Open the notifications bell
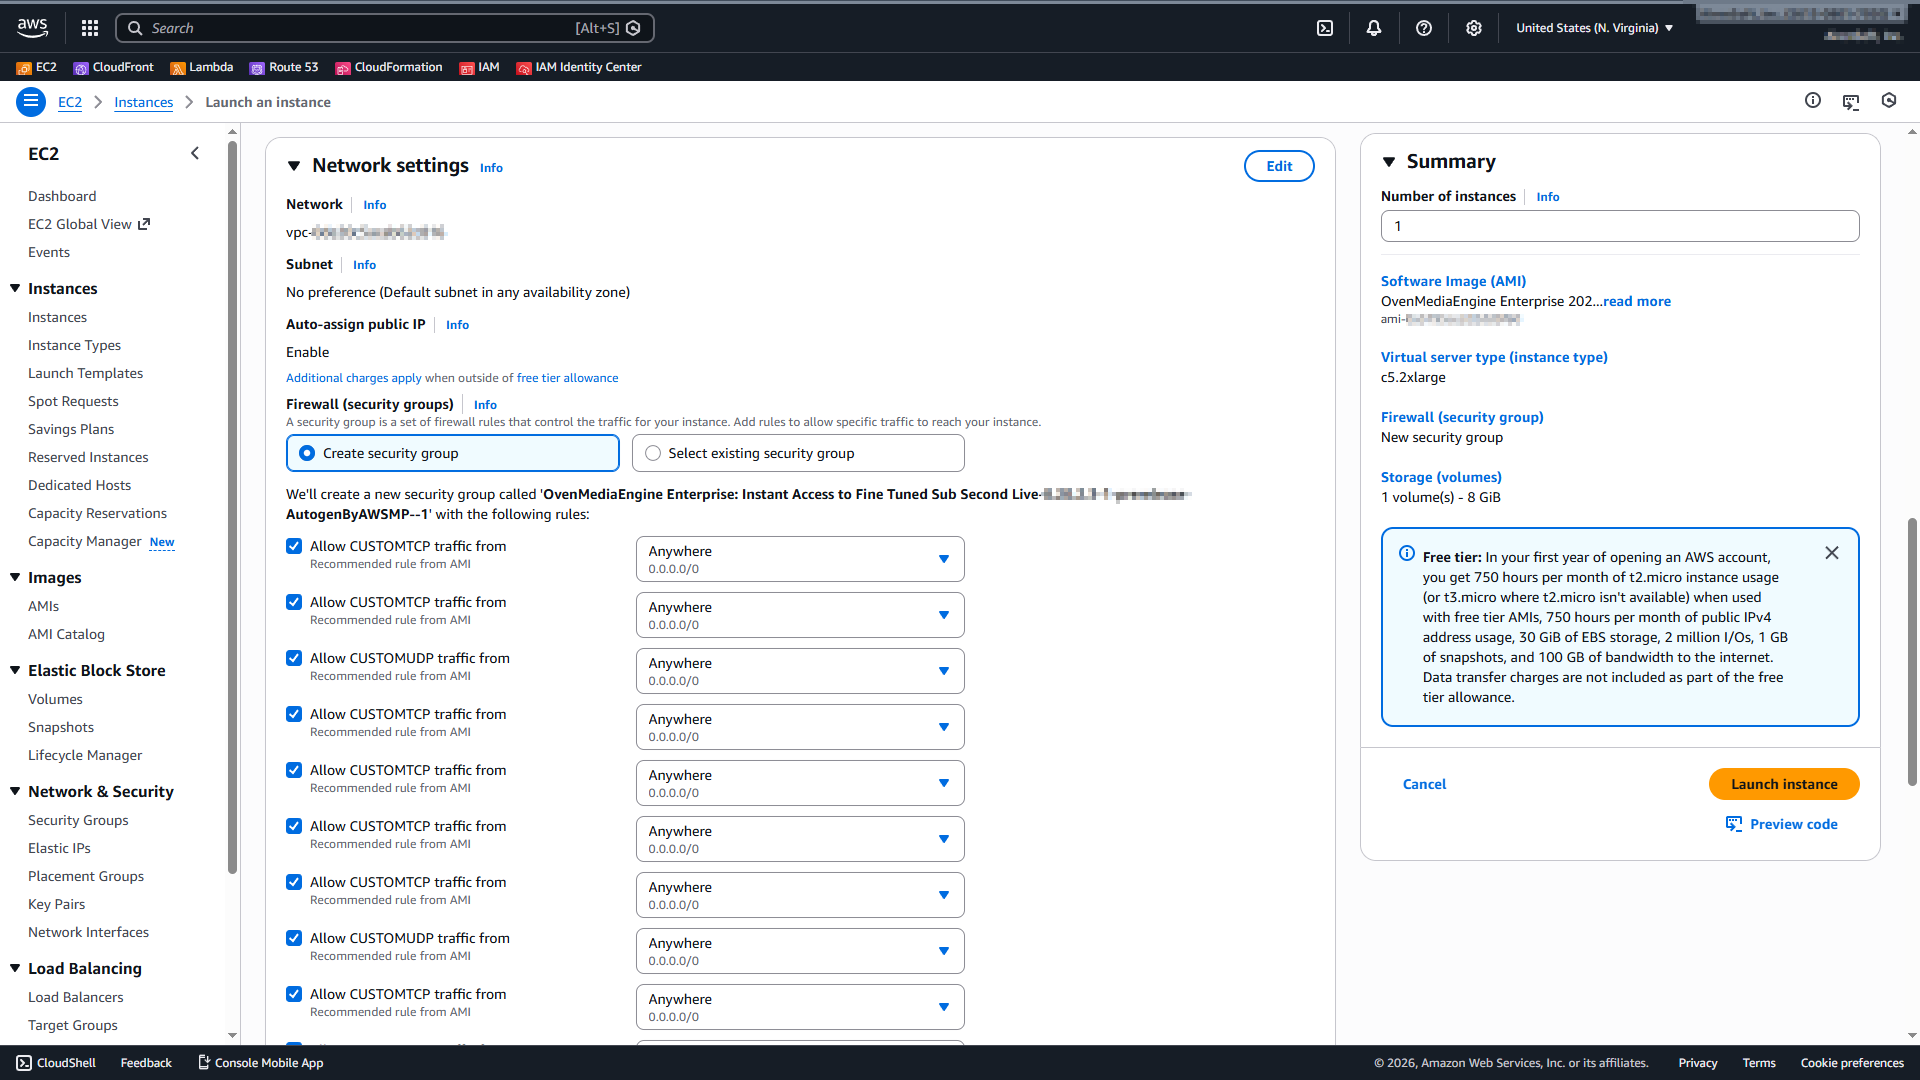The width and height of the screenshot is (1920, 1080). point(1374,28)
